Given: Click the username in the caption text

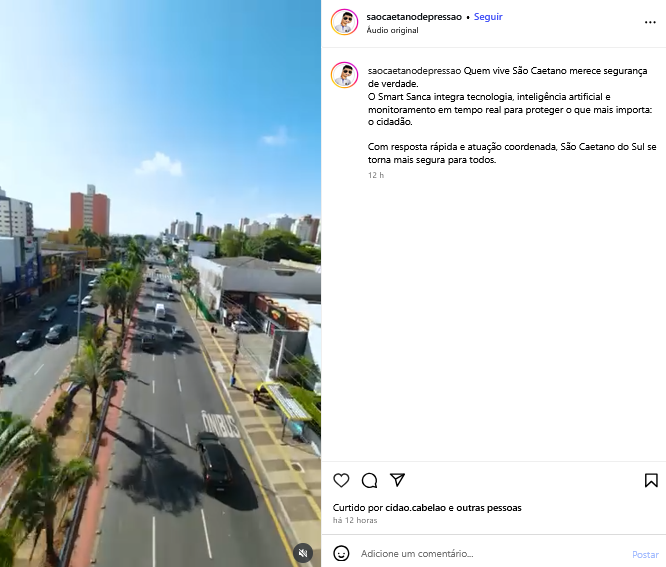Looking at the screenshot, I should click(x=414, y=71).
